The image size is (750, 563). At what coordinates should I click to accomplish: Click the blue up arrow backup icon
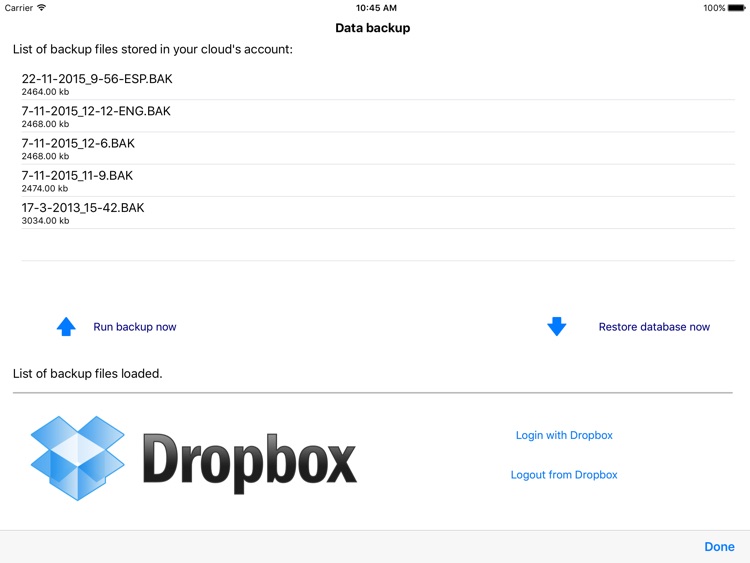coord(66,327)
